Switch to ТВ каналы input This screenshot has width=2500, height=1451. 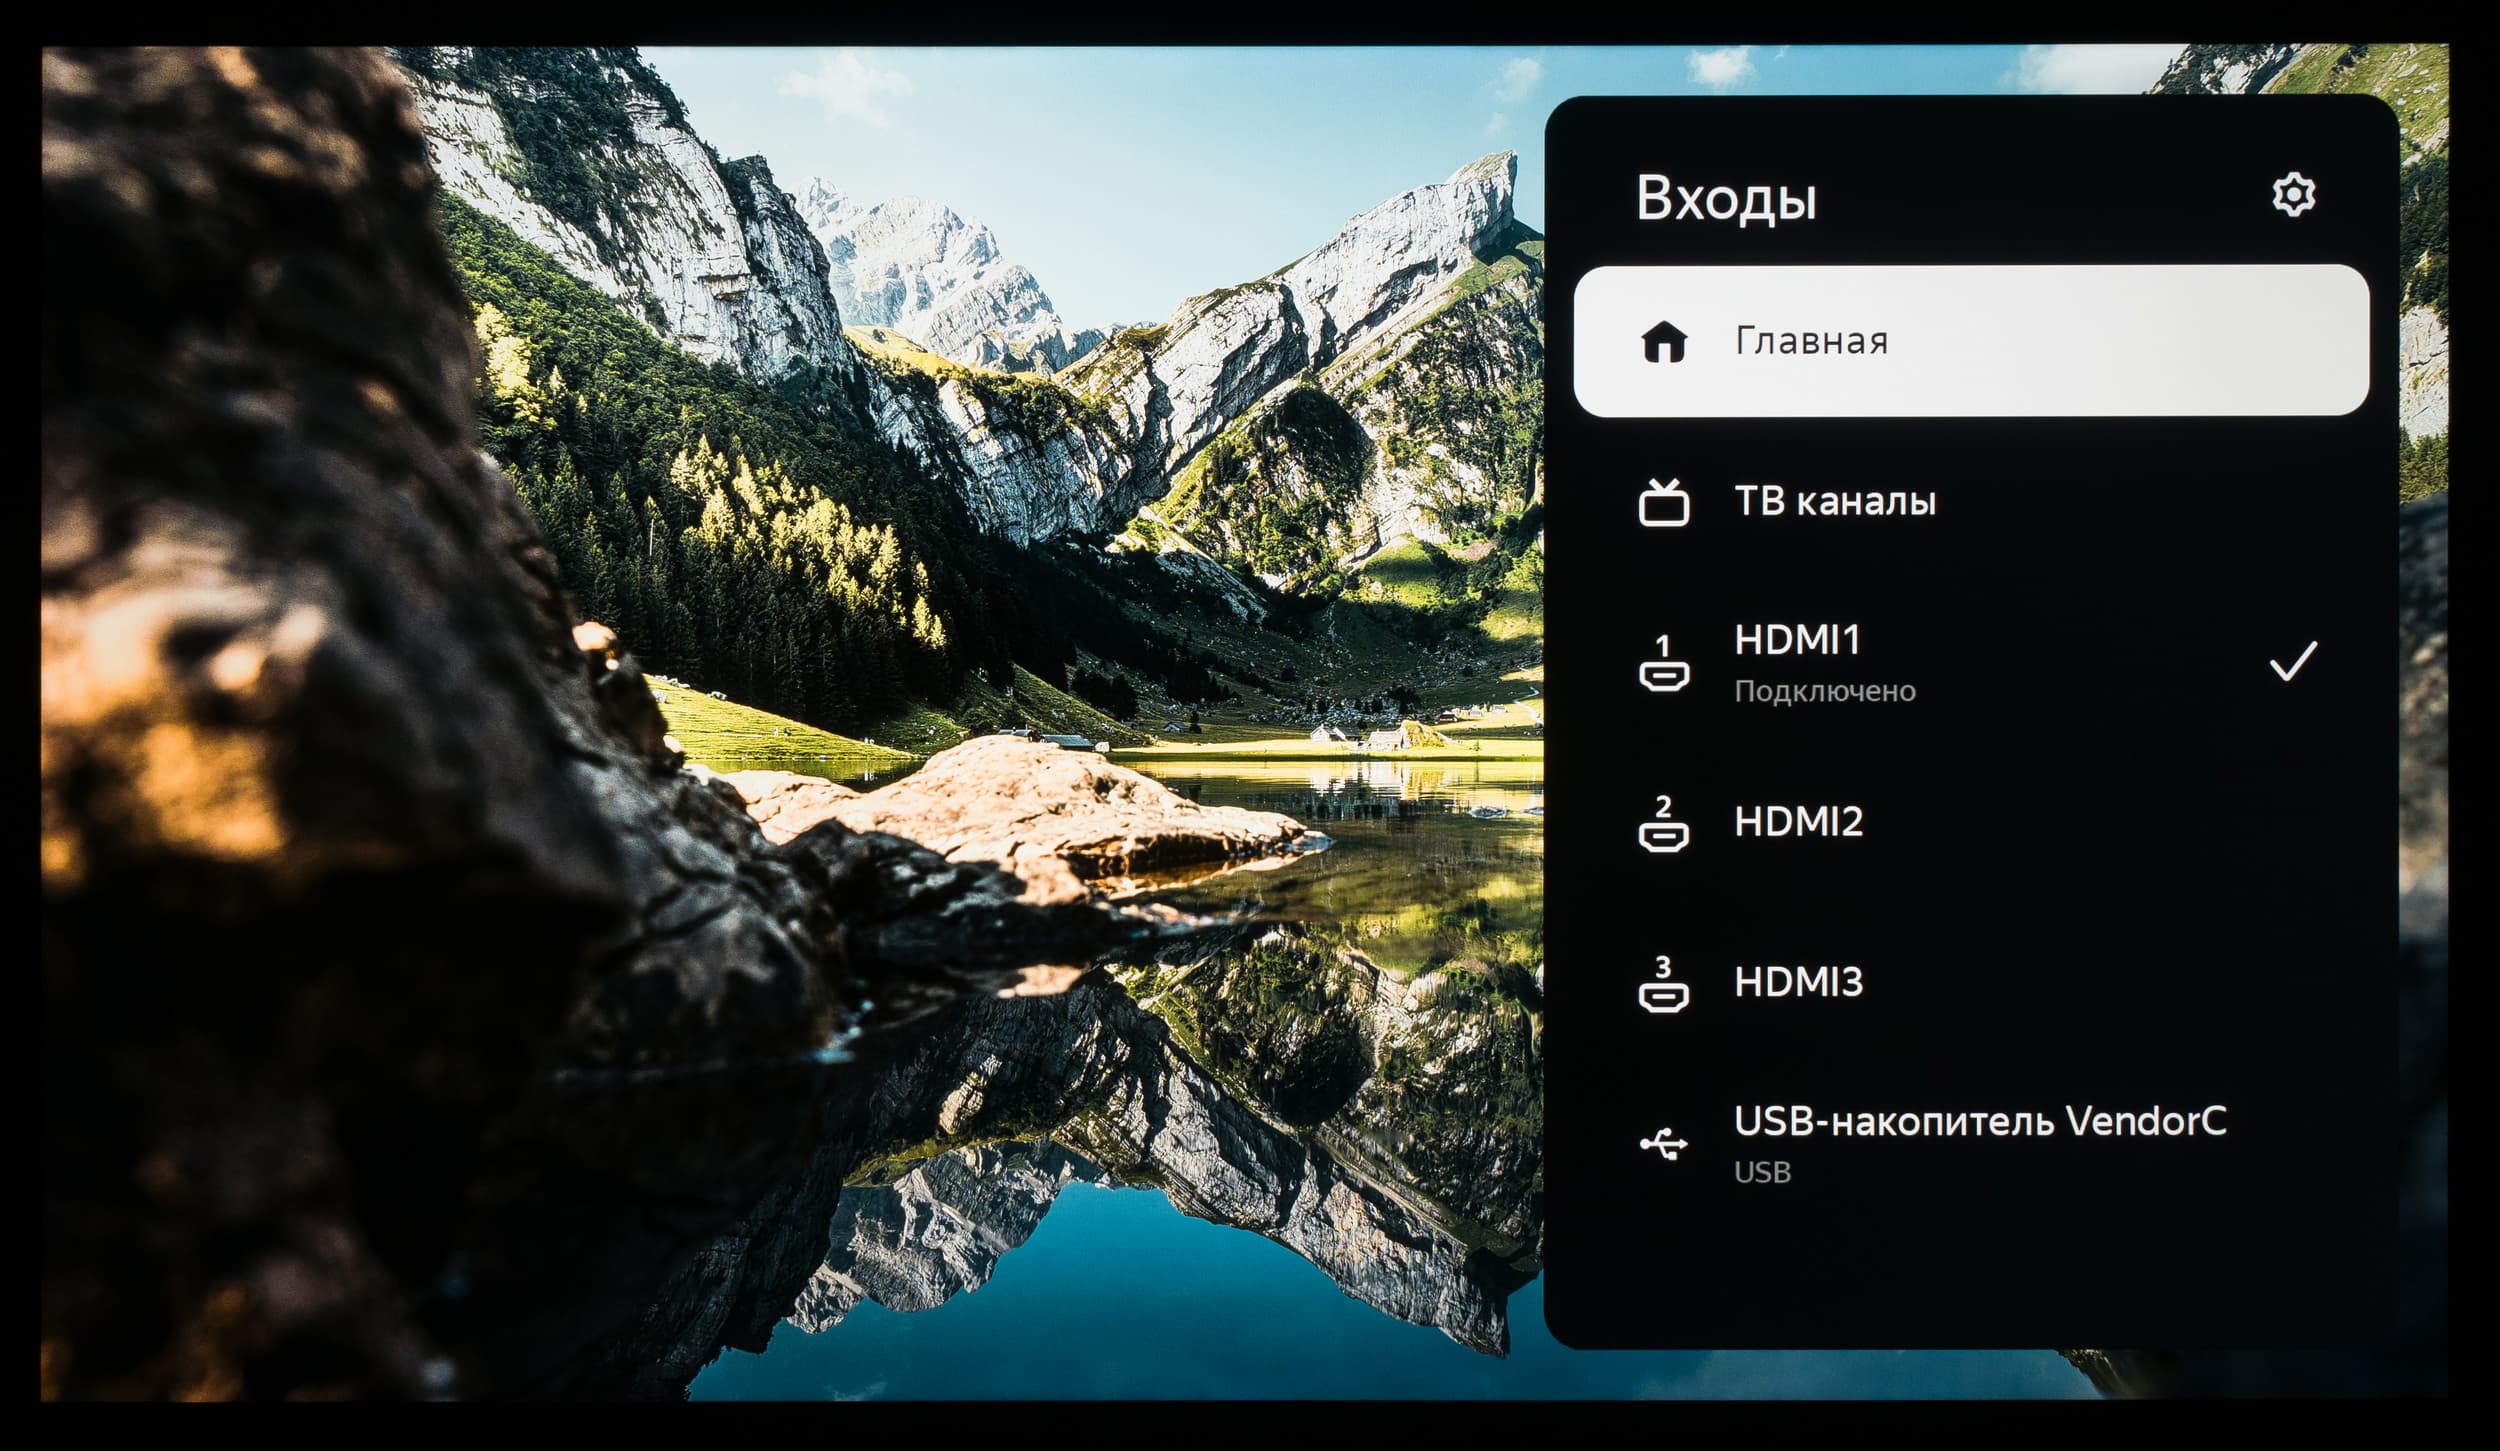[1835, 502]
